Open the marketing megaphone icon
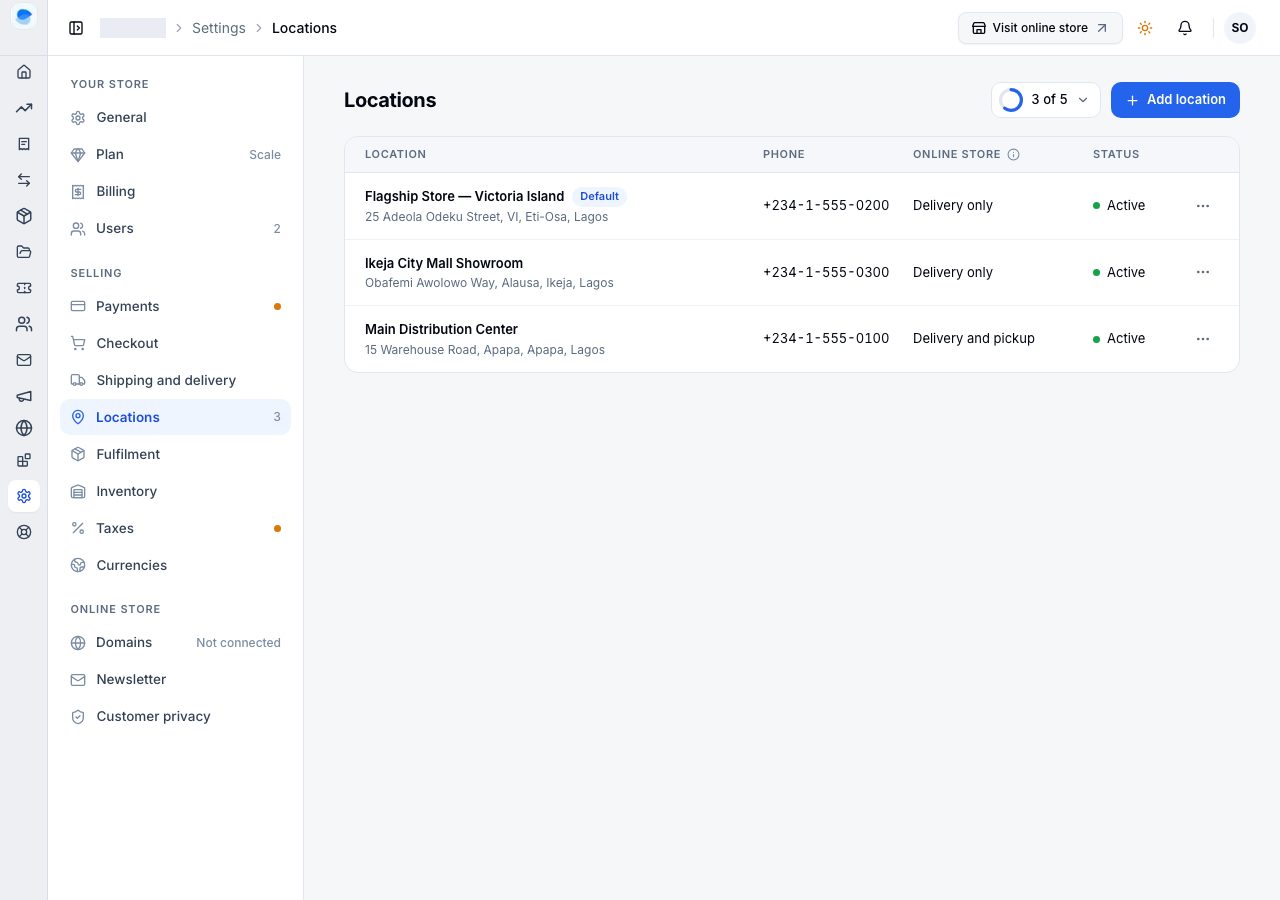Viewport: 1280px width, 900px height. (24, 396)
